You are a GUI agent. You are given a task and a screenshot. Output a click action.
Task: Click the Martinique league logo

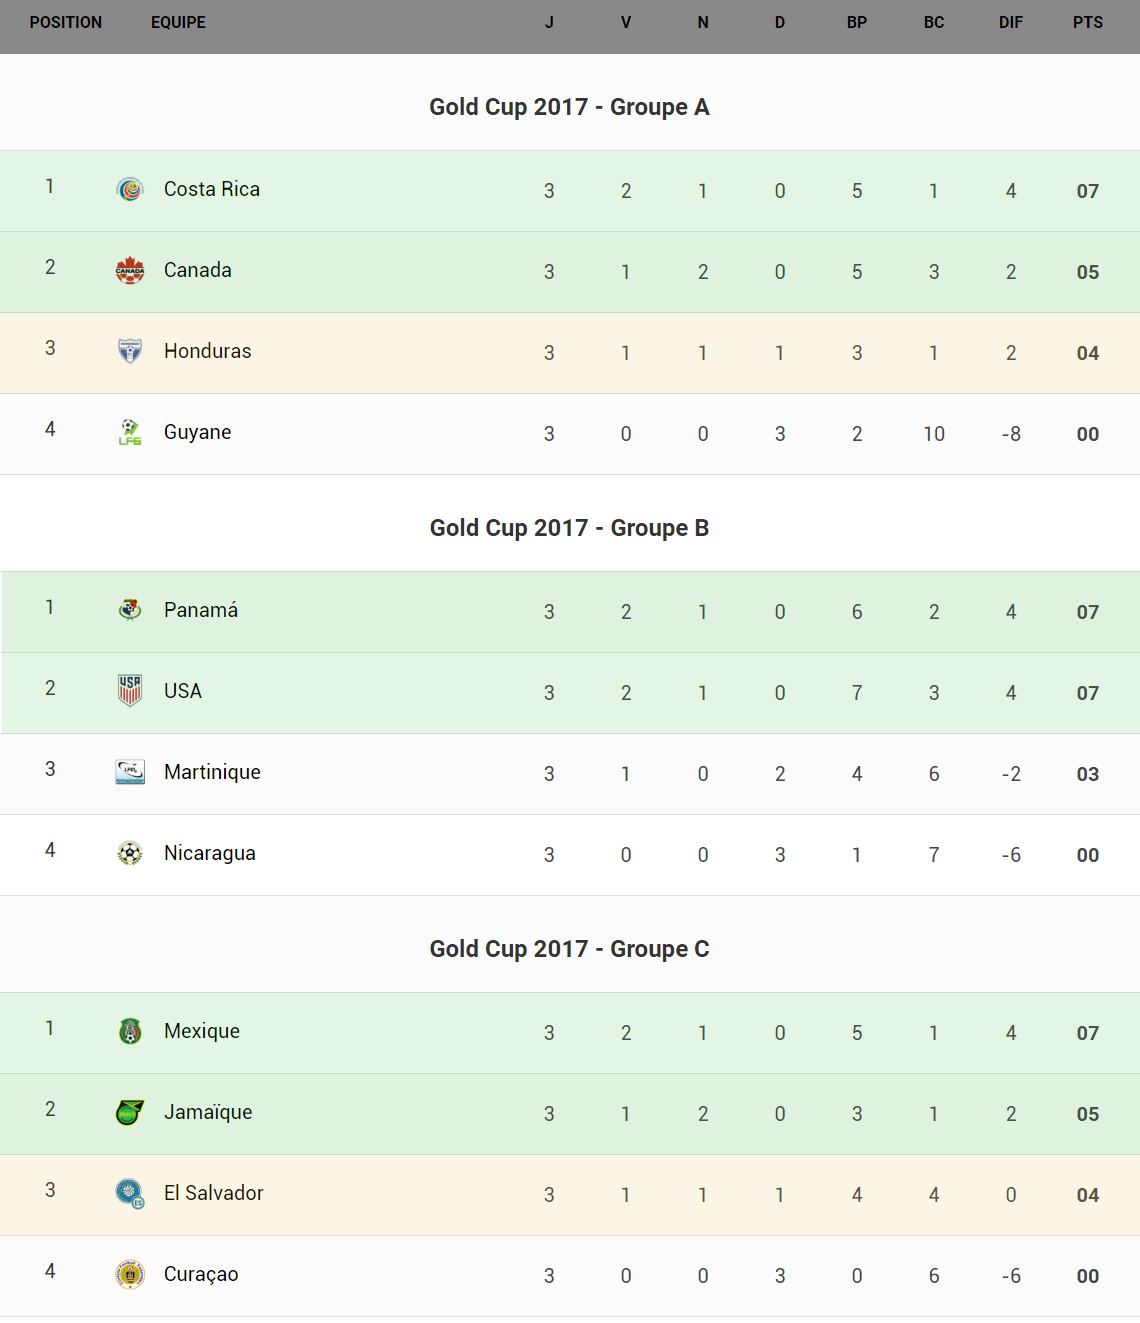[x=130, y=772]
